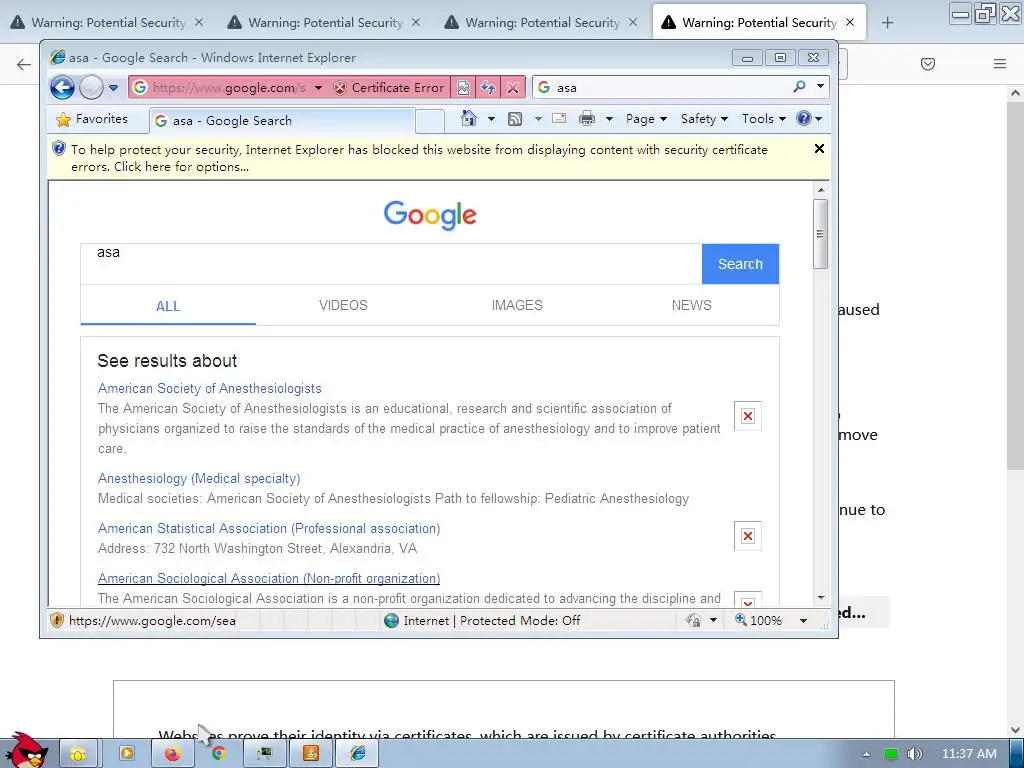Open American Statistical Association link

tap(269, 528)
